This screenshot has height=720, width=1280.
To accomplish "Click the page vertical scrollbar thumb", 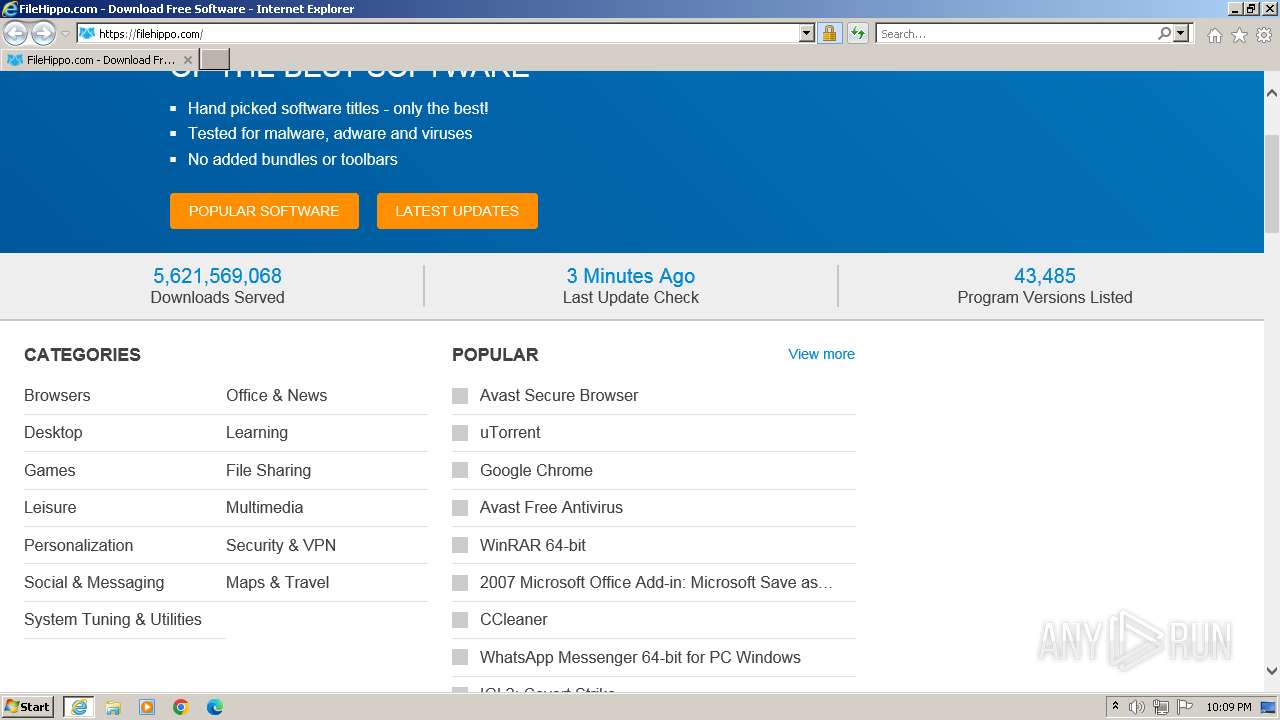I will coord(1272,183).
